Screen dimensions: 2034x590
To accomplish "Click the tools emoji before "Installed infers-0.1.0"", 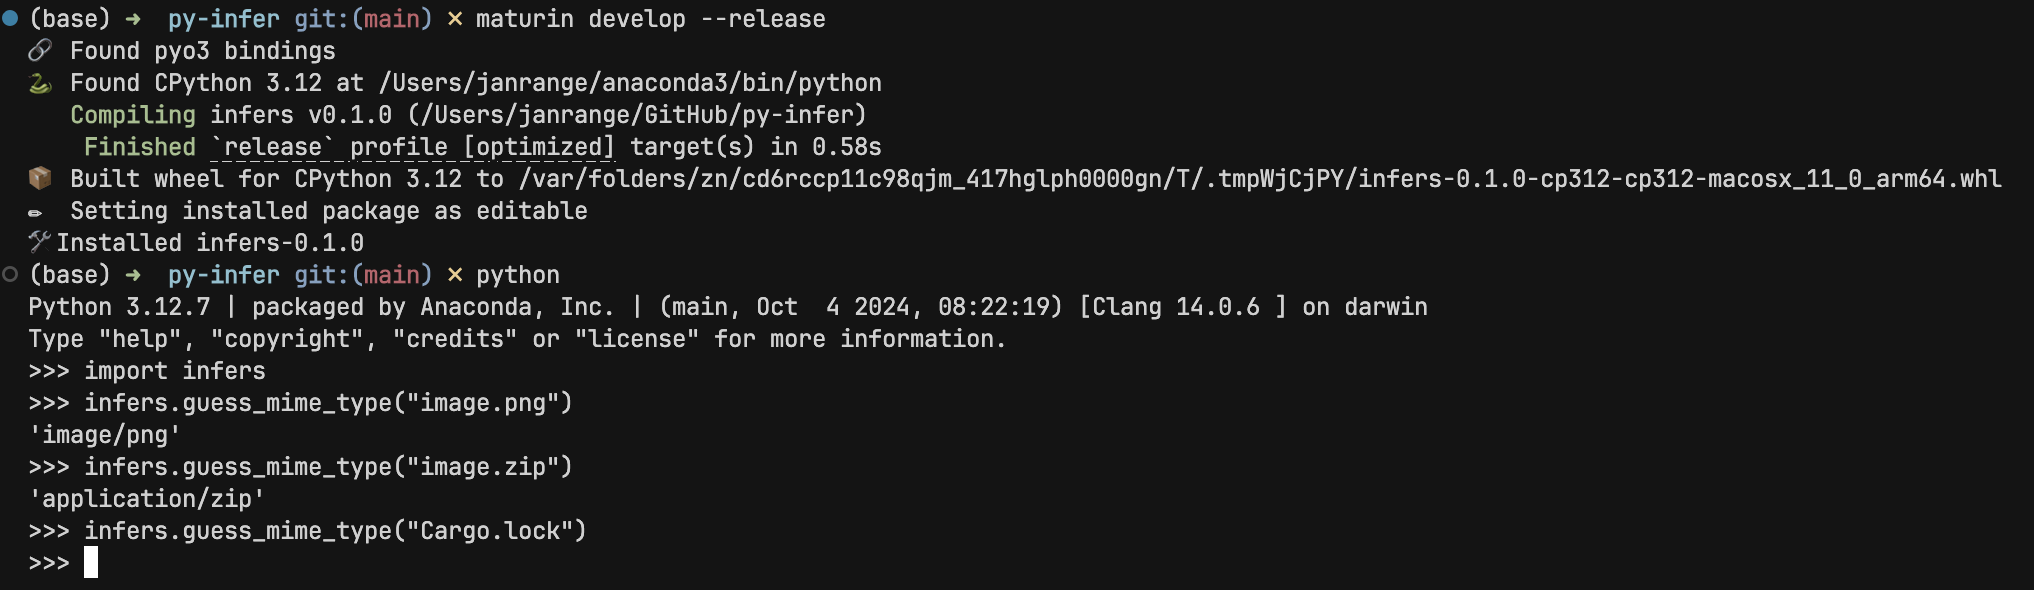I will click(39, 241).
